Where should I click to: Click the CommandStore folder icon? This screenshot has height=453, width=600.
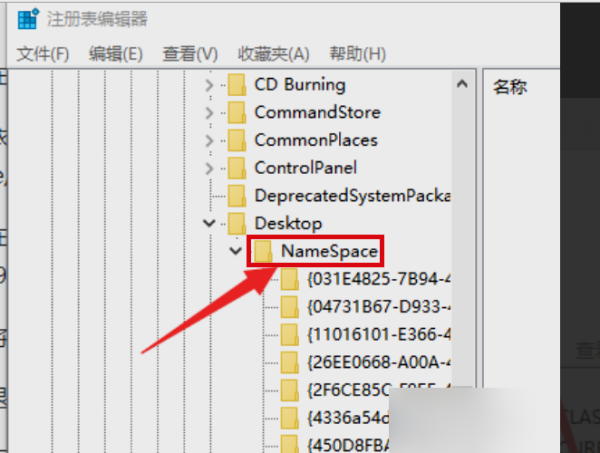[237, 112]
